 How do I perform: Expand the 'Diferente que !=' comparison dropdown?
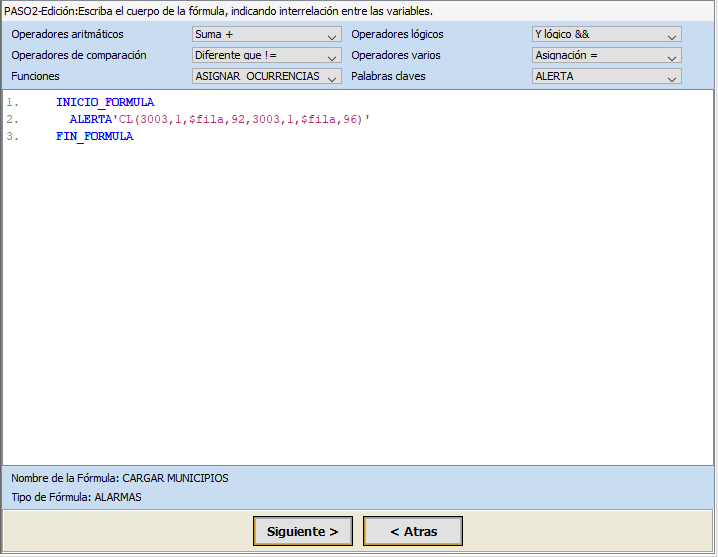point(266,56)
